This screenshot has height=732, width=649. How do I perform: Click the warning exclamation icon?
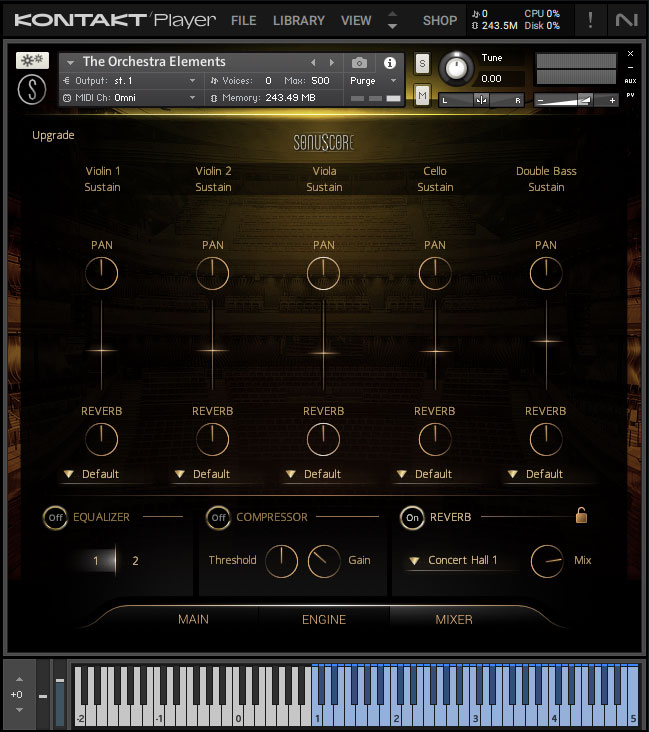(590, 20)
